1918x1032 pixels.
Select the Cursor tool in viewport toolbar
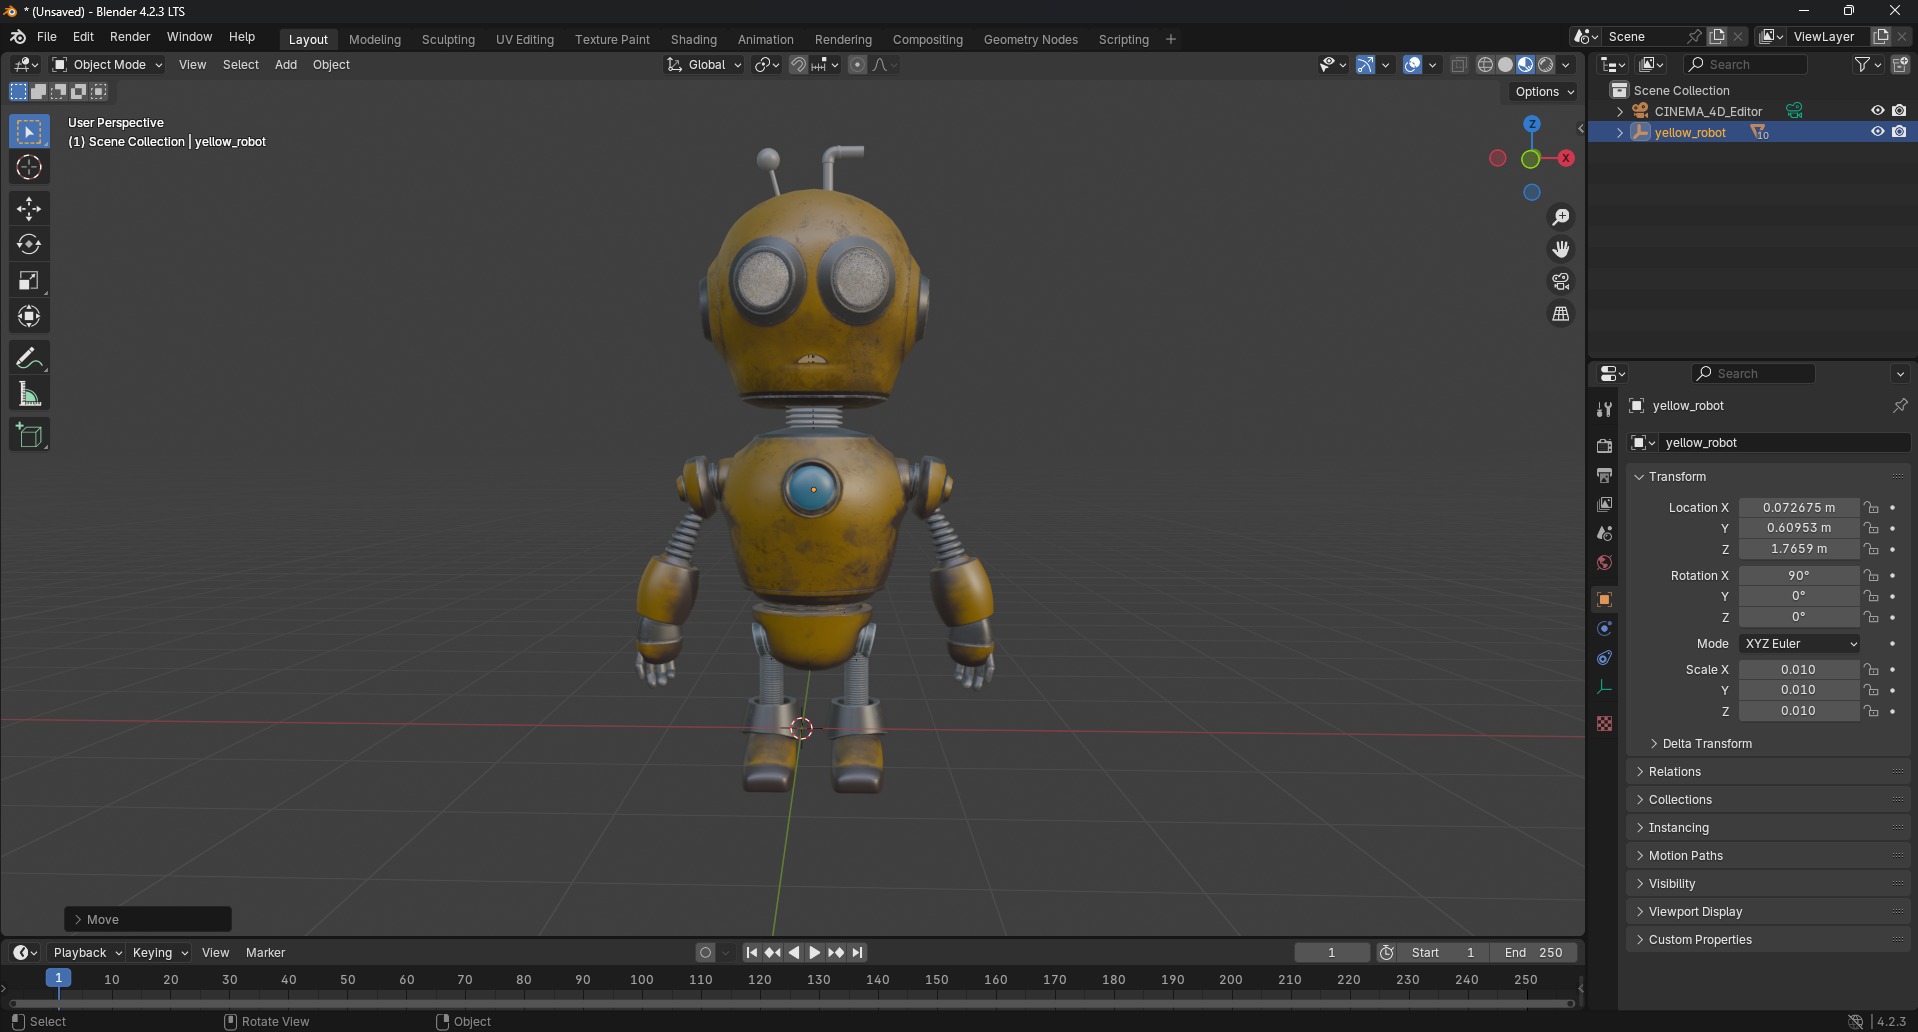tap(29, 167)
